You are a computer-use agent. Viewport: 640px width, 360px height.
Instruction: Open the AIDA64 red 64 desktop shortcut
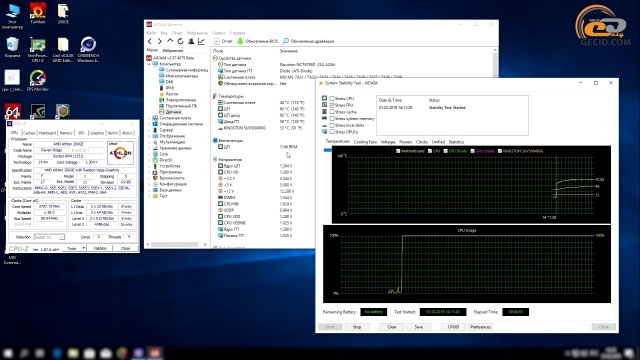tap(12, 111)
